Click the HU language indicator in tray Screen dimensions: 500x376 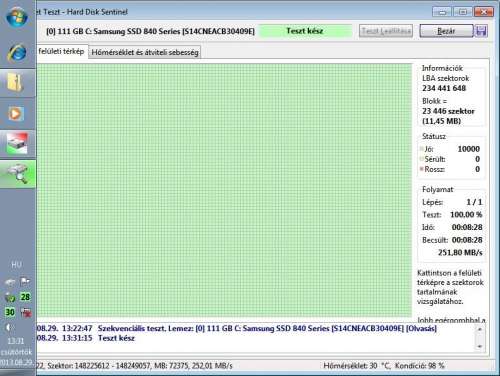[x=16, y=265]
